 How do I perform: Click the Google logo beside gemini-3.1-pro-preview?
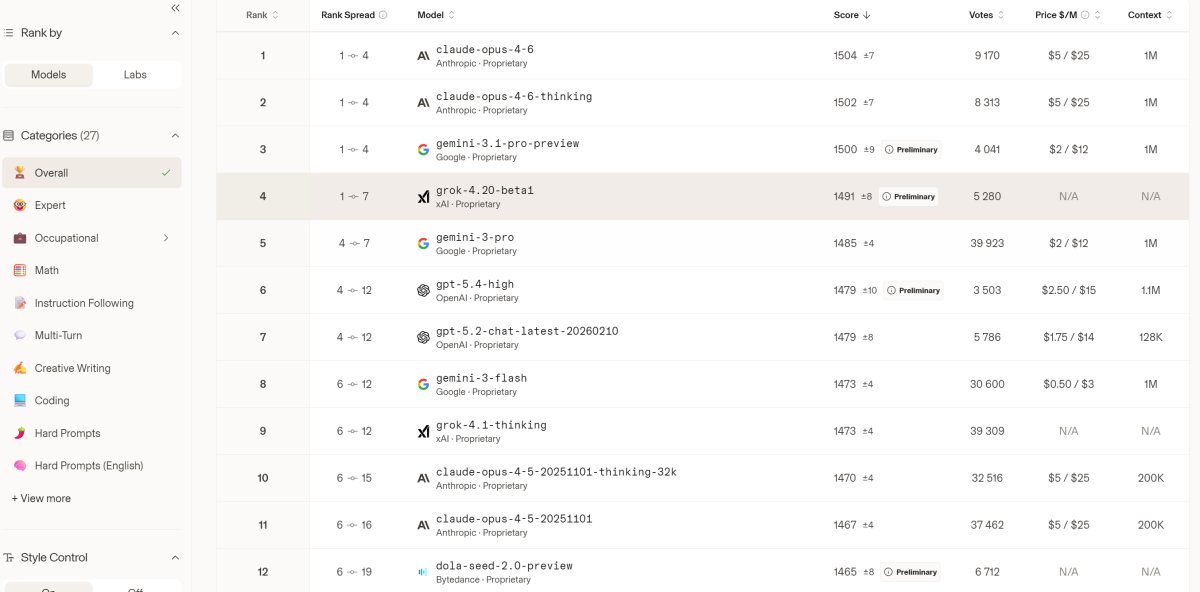pos(423,150)
